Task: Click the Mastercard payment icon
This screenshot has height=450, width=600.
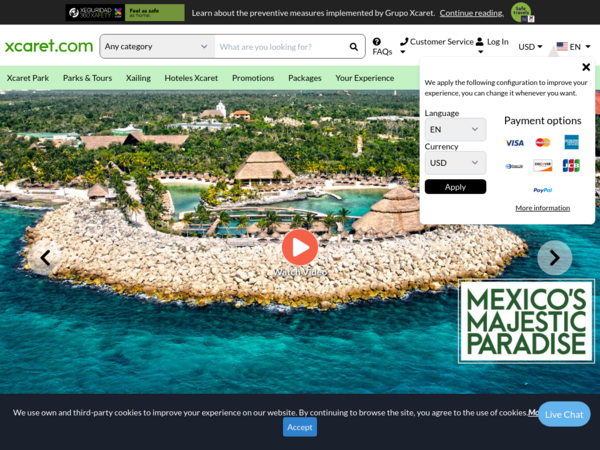Action: [543, 142]
